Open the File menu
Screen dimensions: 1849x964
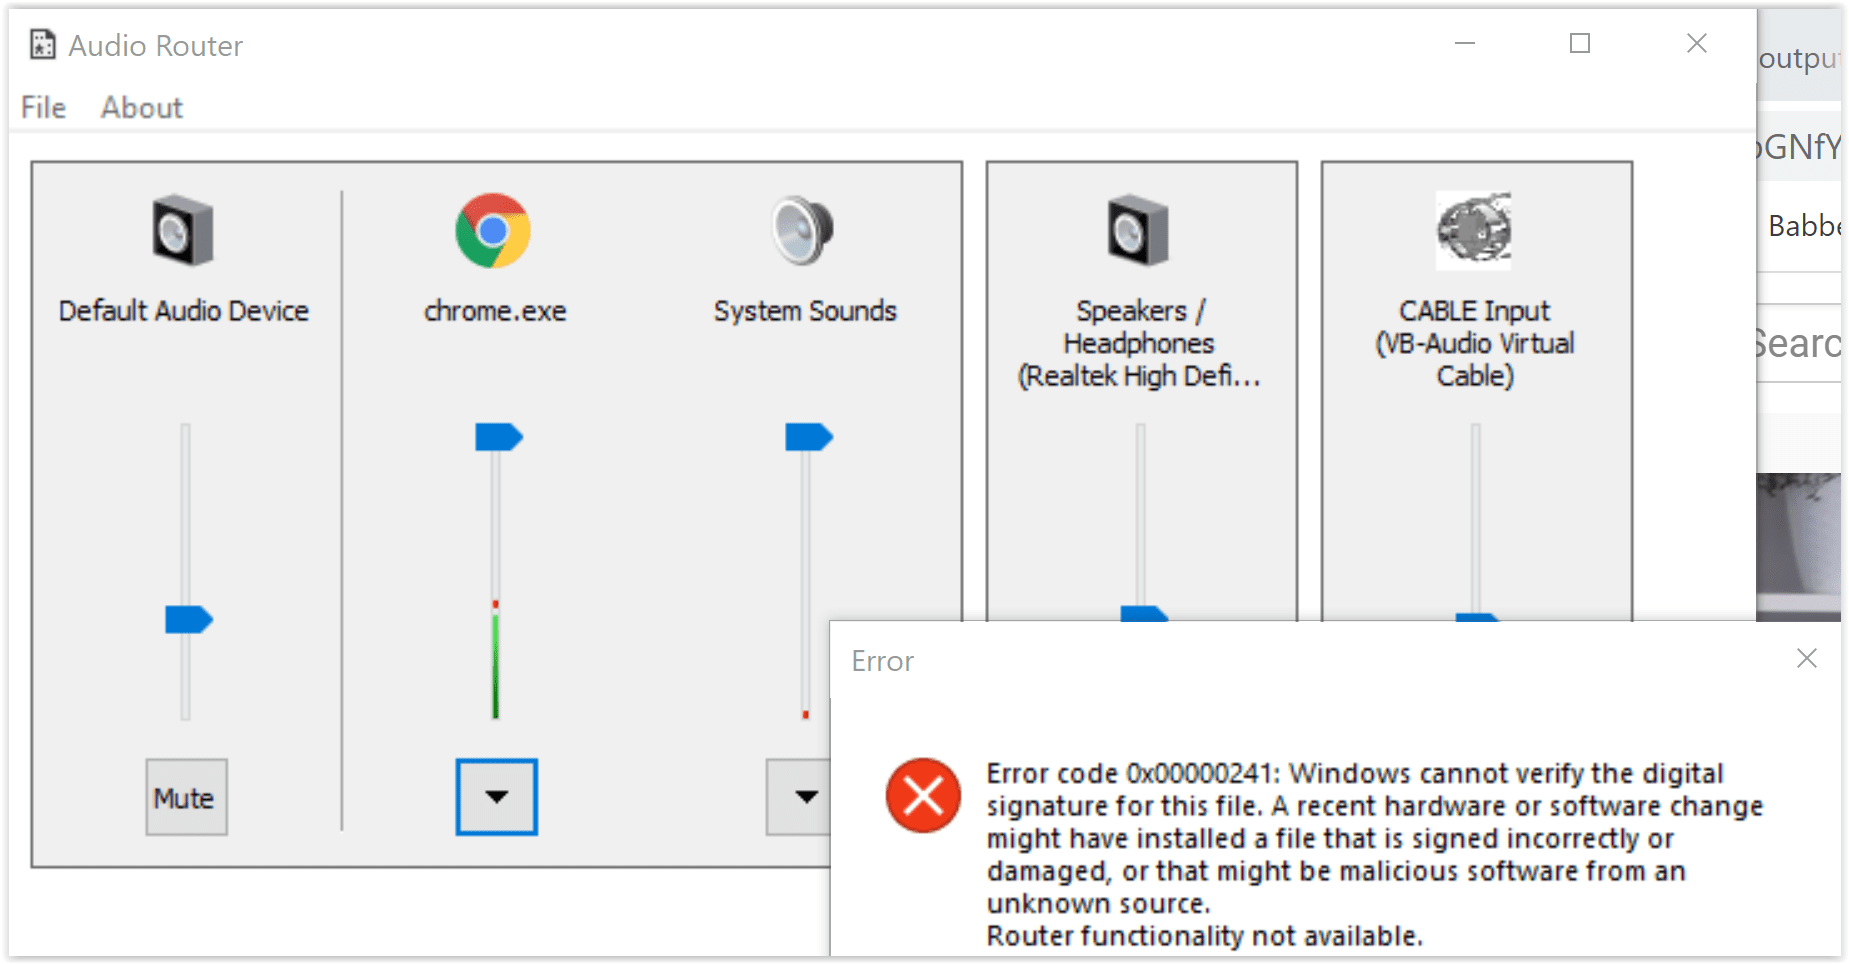(41, 107)
